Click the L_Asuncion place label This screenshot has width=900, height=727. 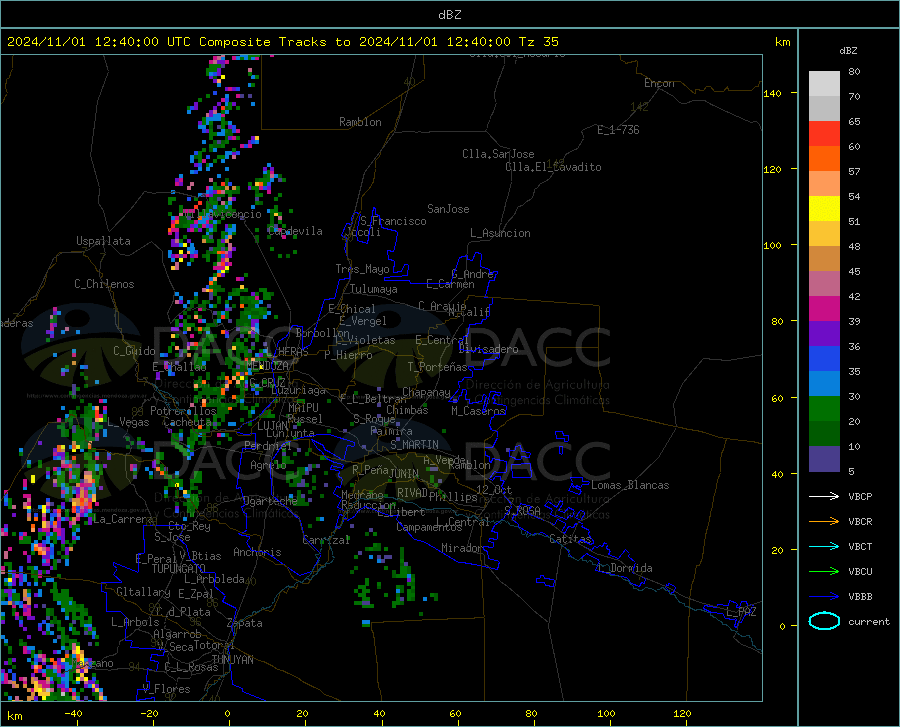pos(500,233)
